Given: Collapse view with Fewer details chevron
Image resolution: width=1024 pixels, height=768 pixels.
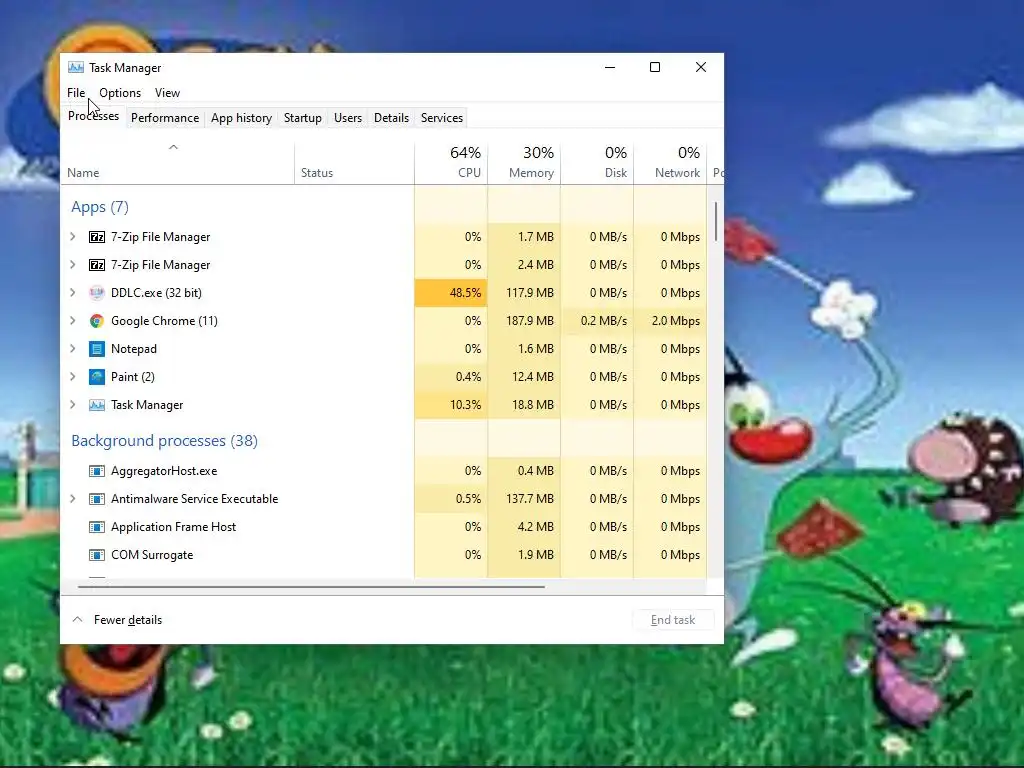Looking at the screenshot, I should 77,619.
